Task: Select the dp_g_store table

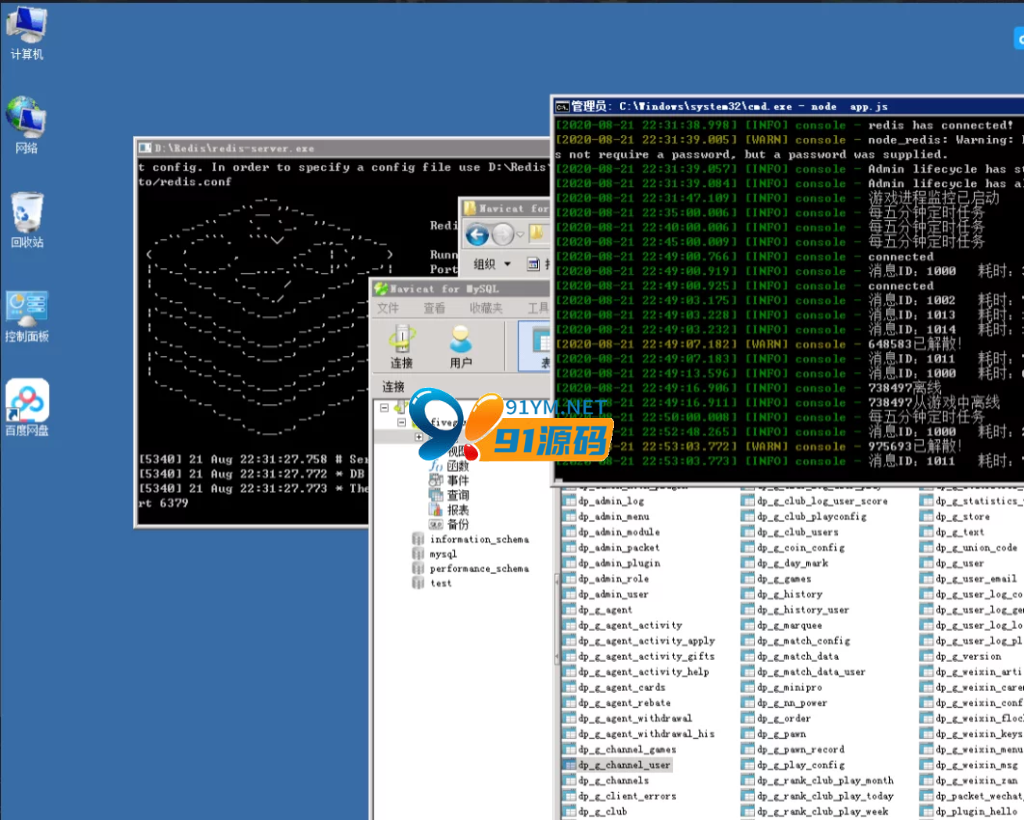Action: point(962,516)
